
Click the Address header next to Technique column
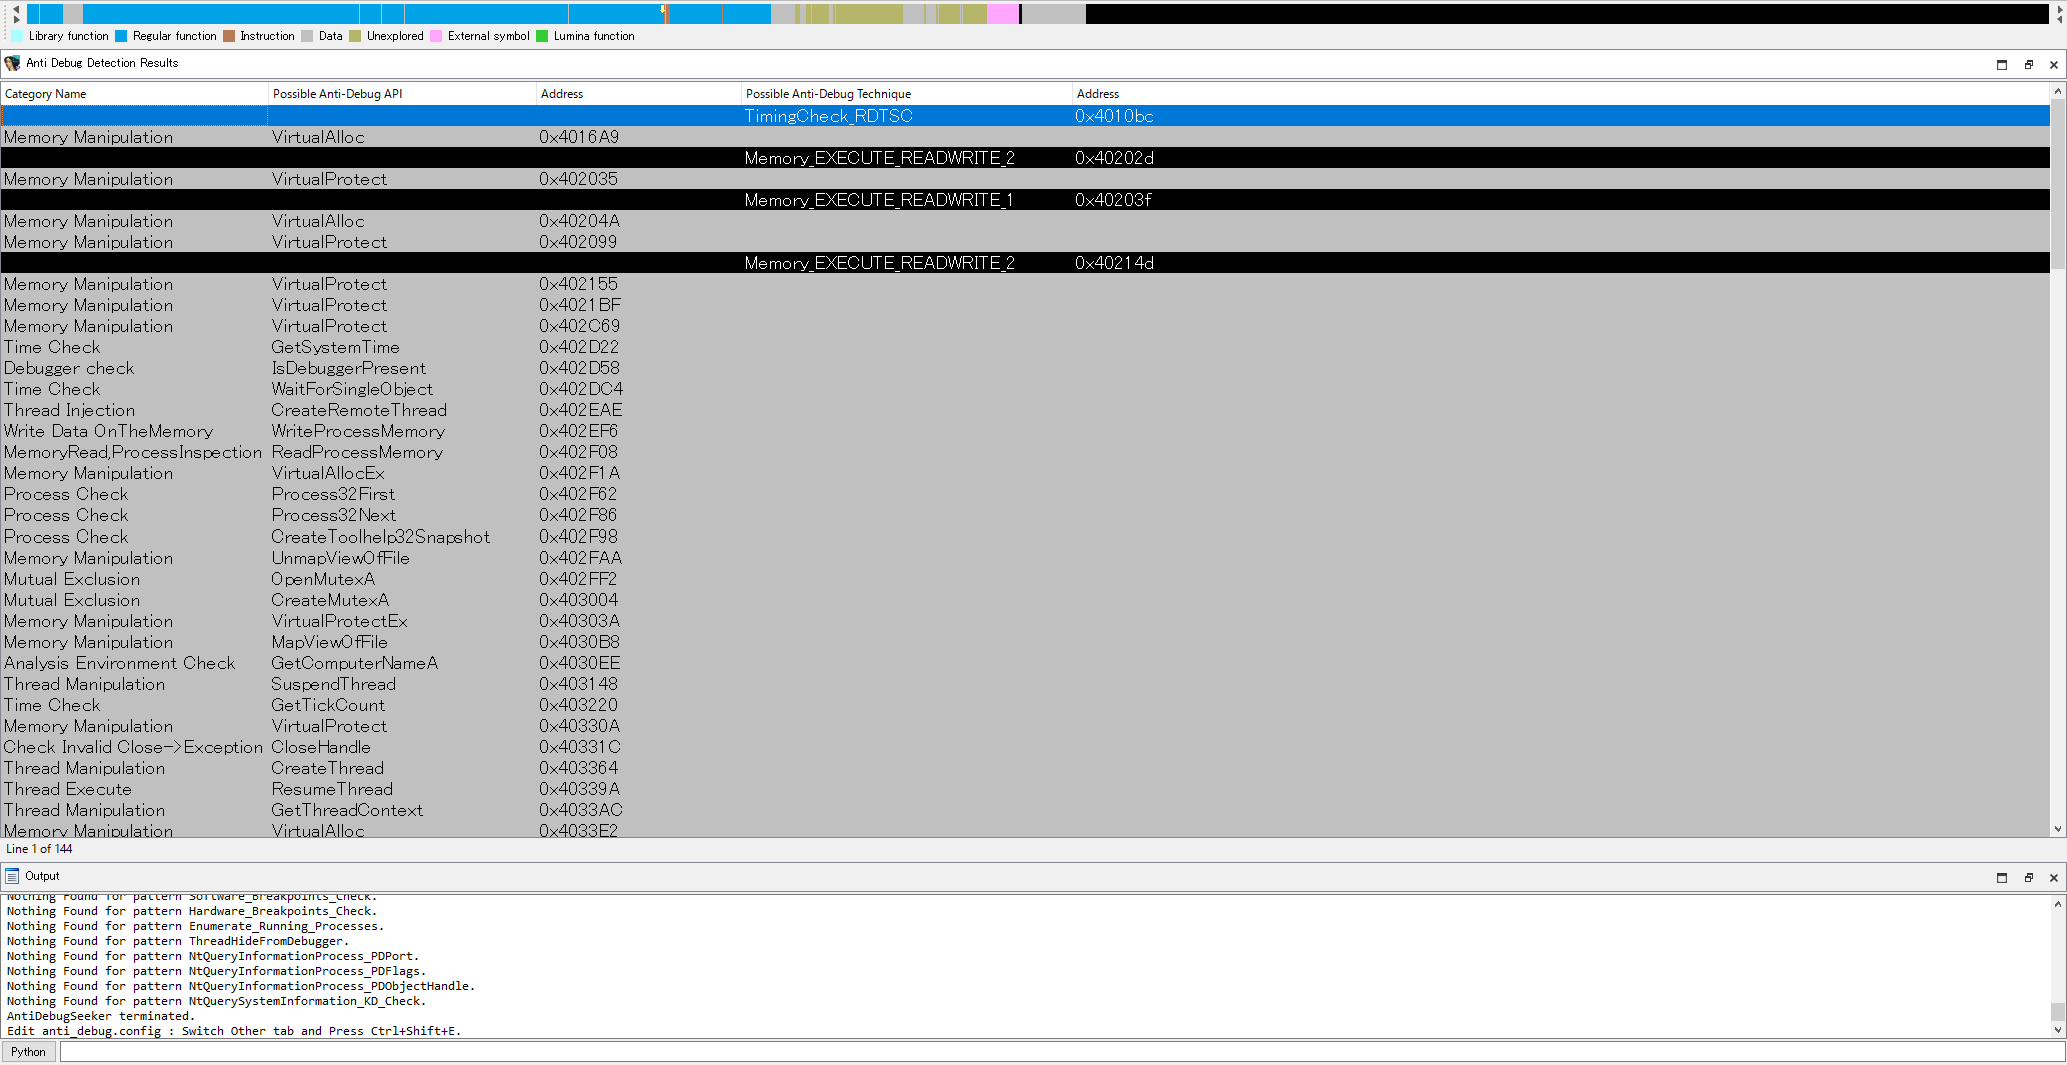[1561, 94]
